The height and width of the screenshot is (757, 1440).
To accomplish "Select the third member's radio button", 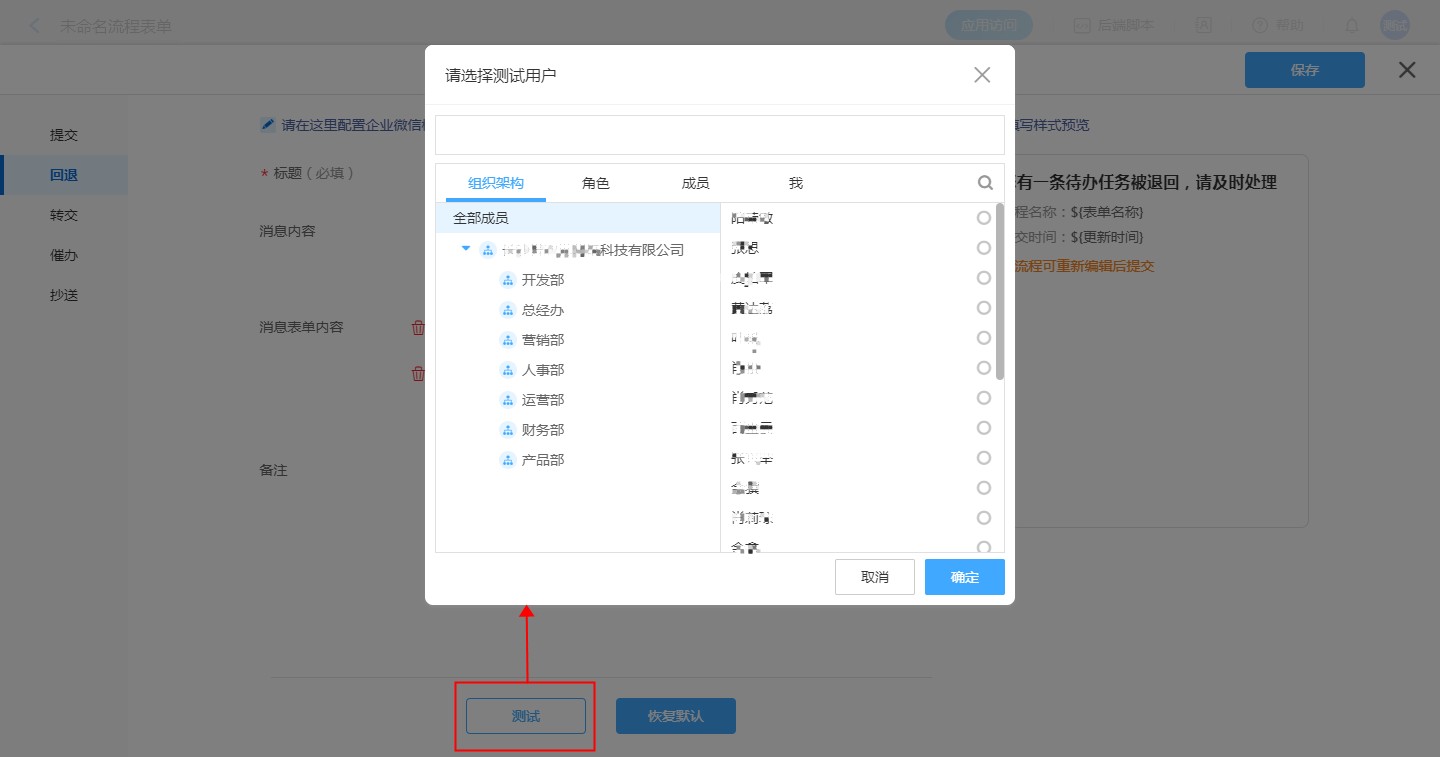I will click(984, 278).
